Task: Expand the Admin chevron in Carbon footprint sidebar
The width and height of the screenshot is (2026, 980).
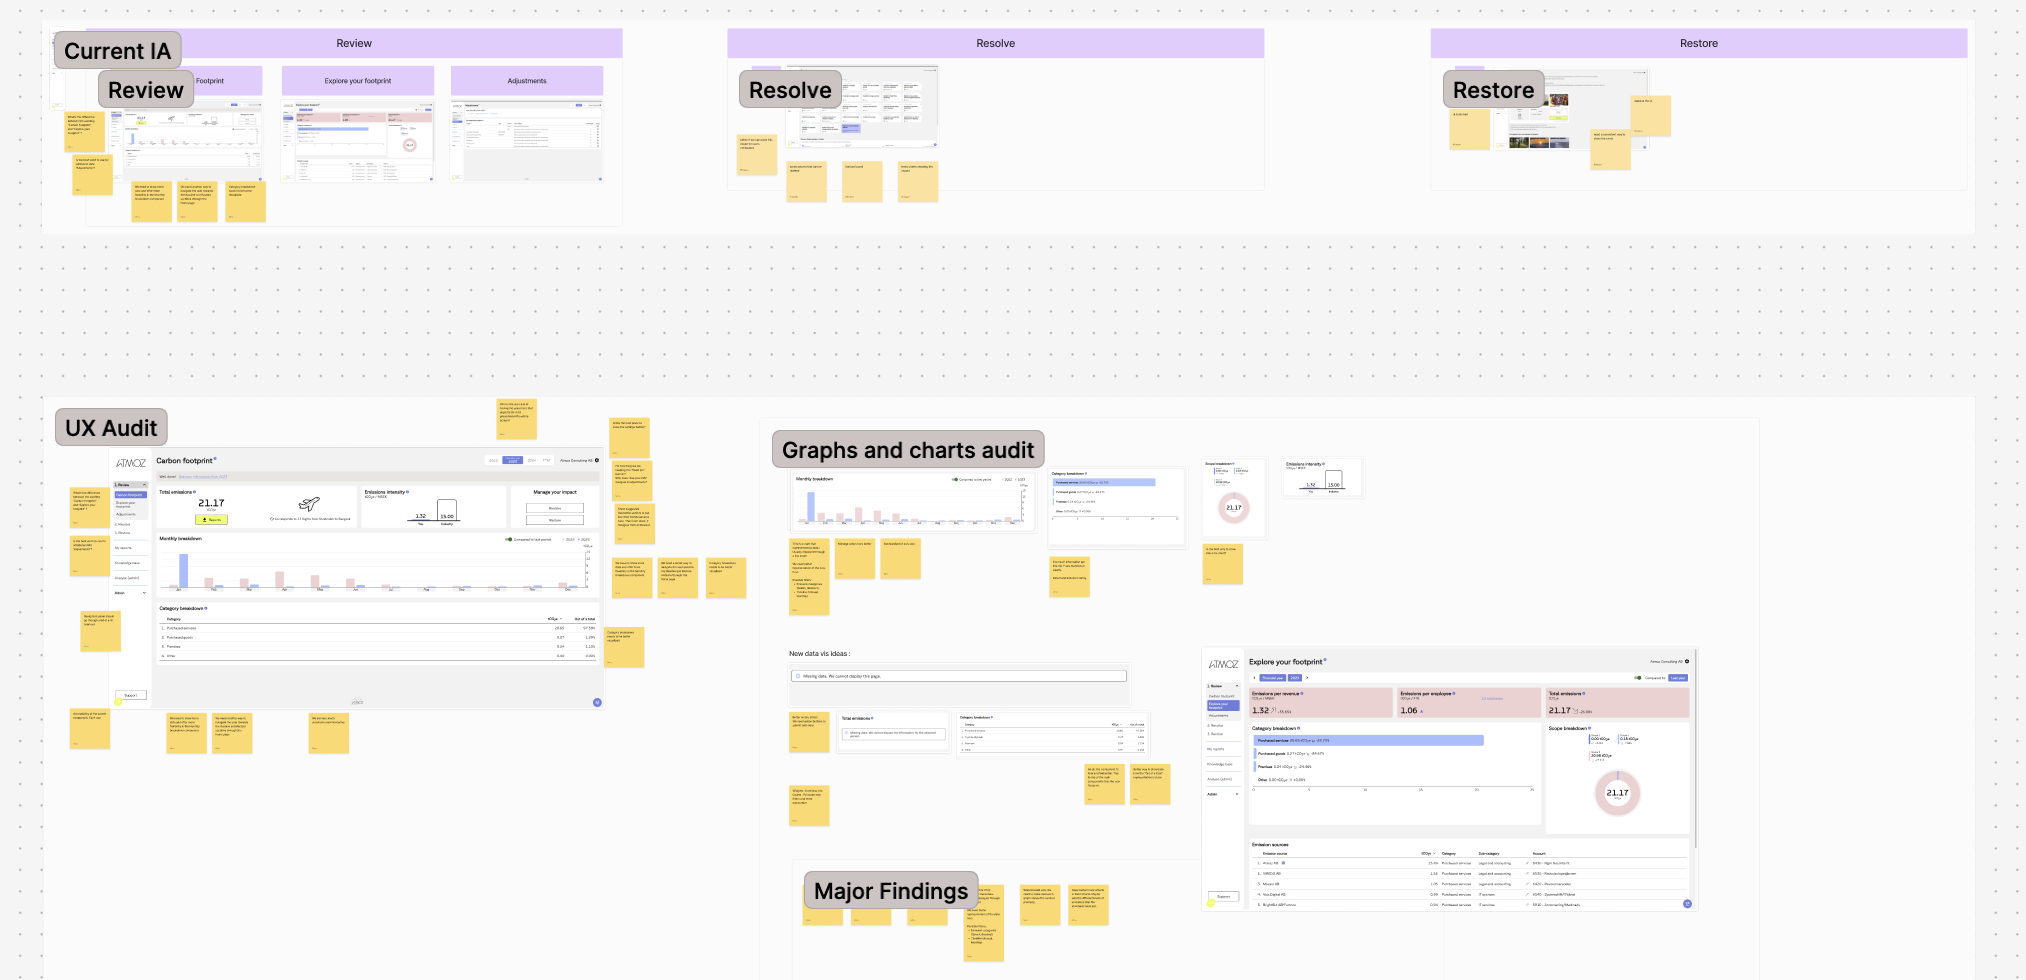Action: 144,593
